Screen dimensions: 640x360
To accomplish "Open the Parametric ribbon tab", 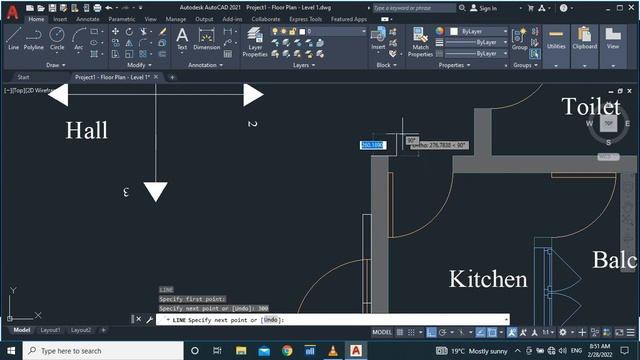I will pyautogui.click(x=122, y=19).
